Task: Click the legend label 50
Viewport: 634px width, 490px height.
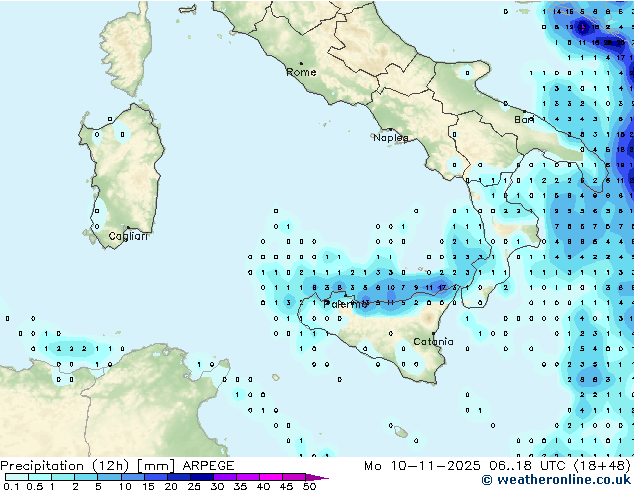Action: [309, 486]
